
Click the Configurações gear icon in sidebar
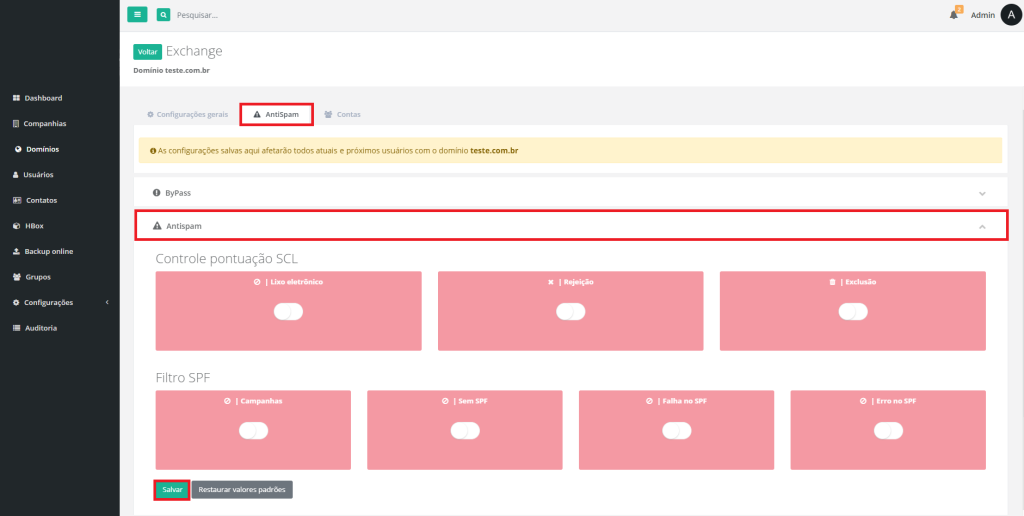coord(17,302)
